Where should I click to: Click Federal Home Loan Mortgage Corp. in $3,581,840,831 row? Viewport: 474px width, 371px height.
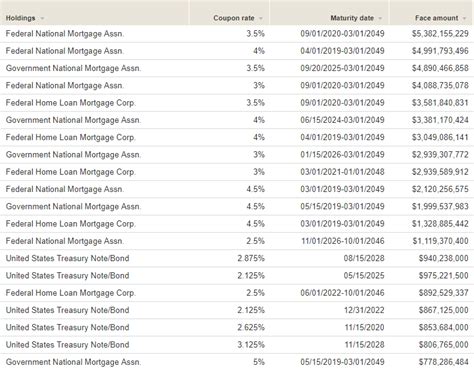71,103
